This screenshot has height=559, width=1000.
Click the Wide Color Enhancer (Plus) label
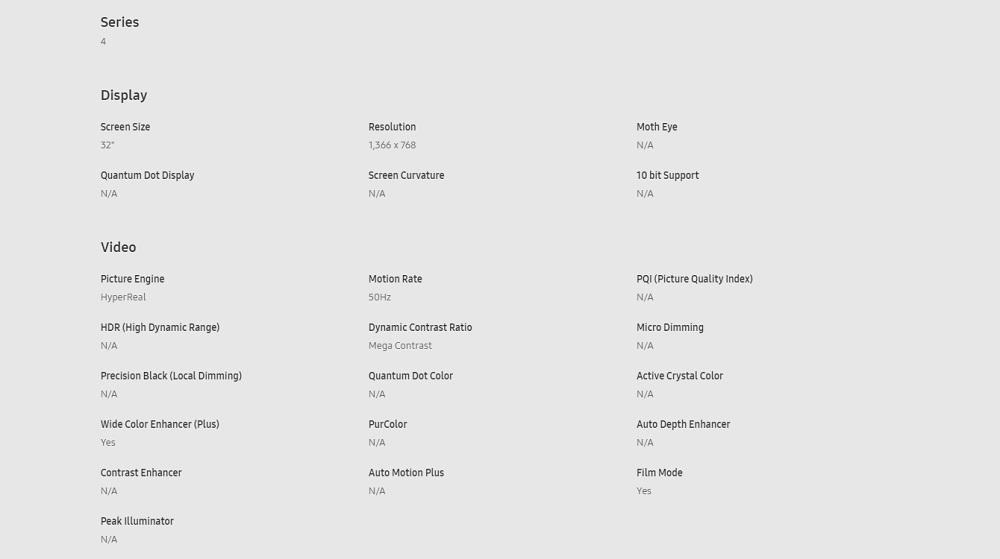tap(160, 425)
